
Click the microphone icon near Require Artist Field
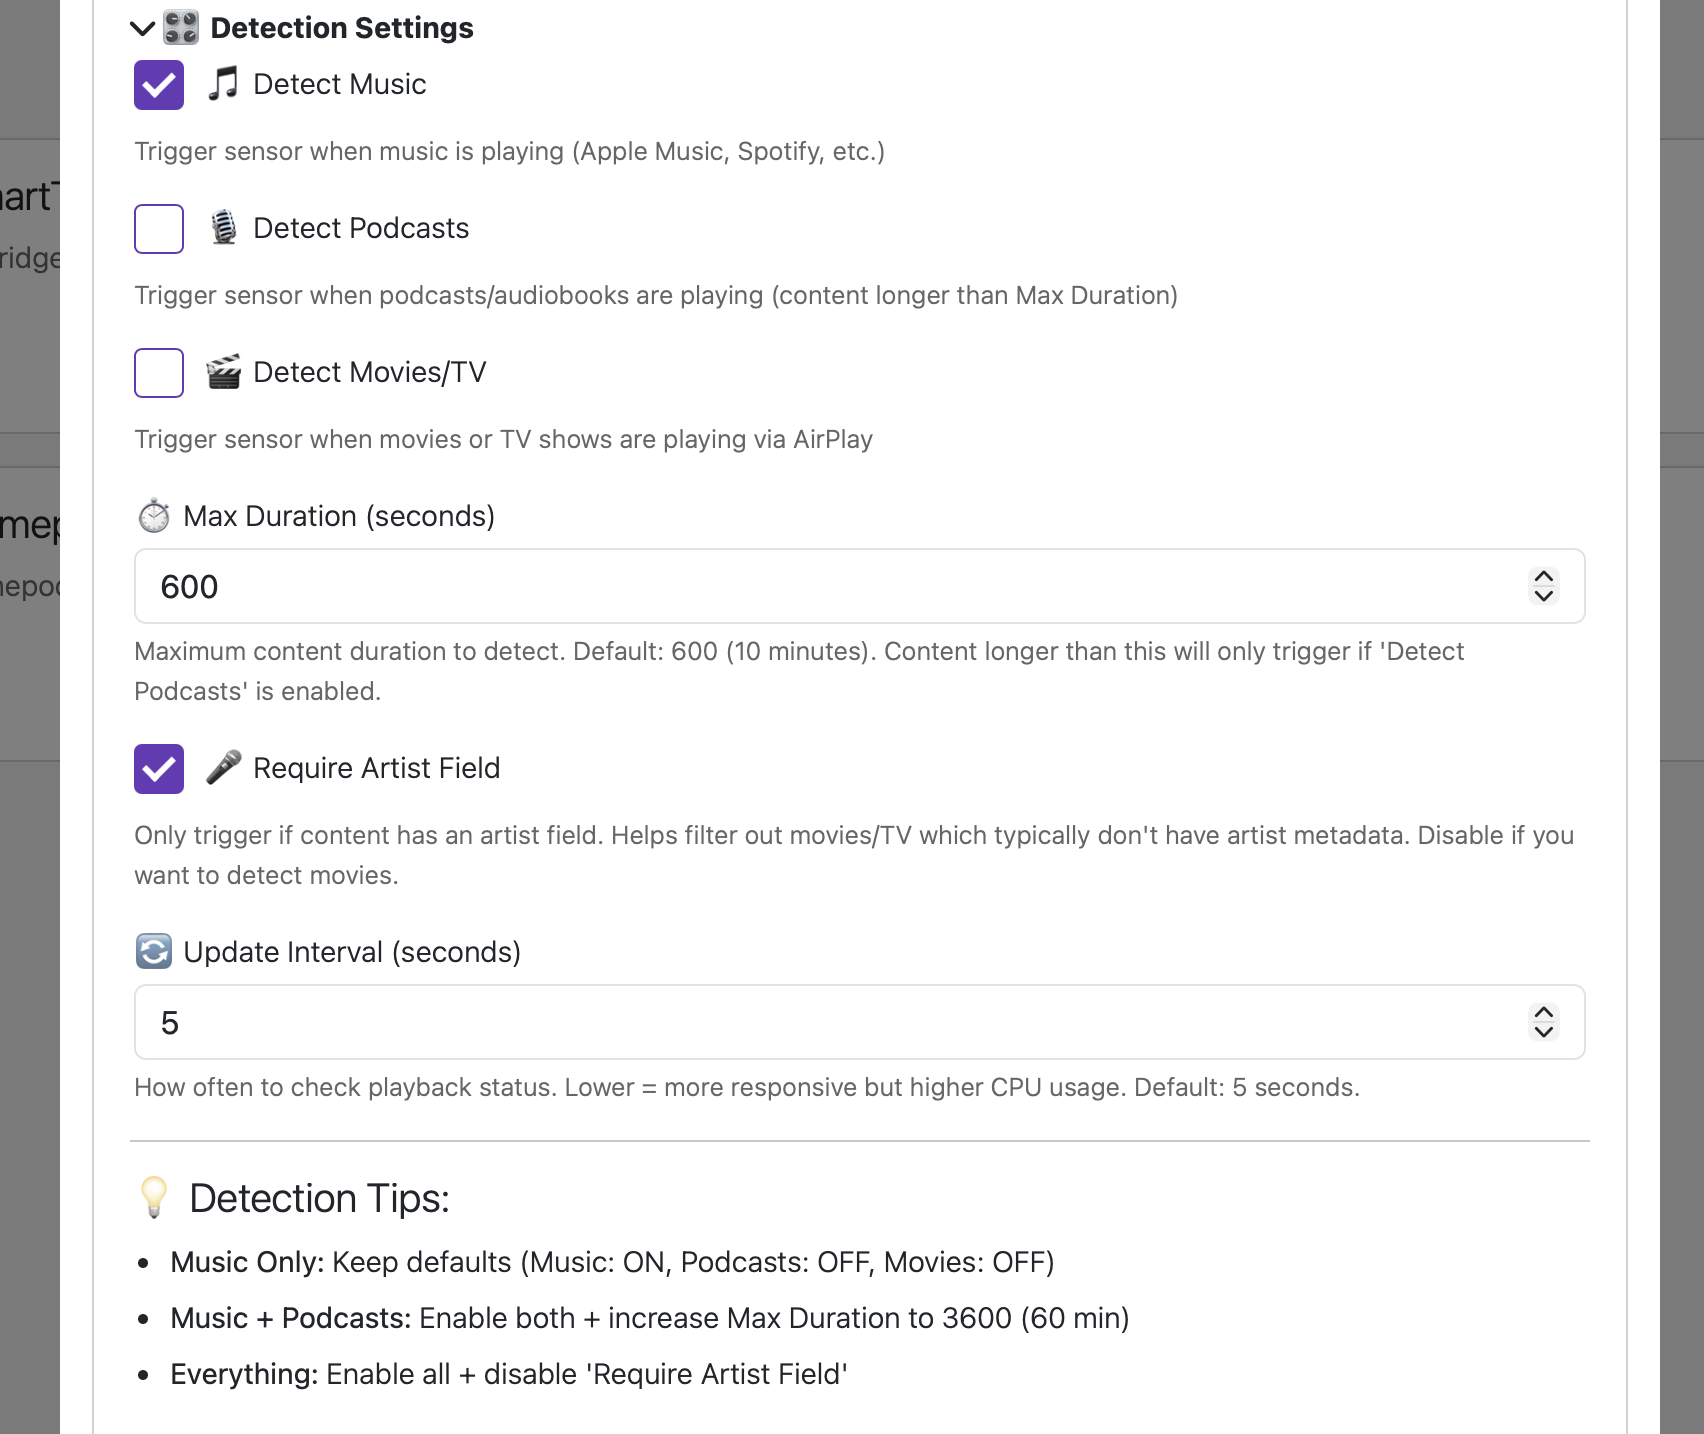224,768
